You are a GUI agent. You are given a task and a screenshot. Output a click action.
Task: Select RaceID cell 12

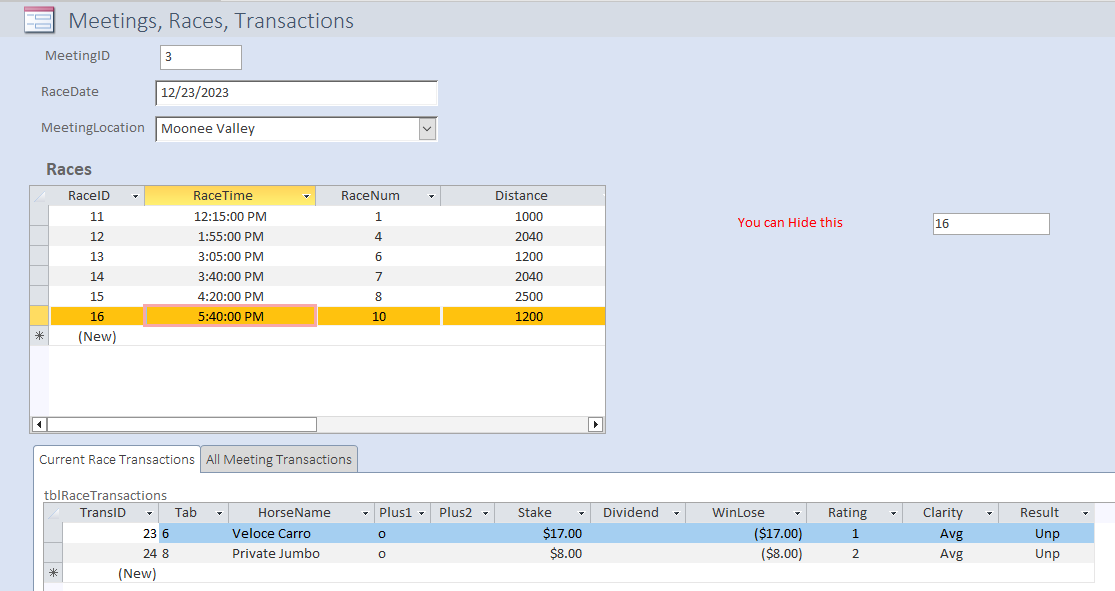[97, 236]
